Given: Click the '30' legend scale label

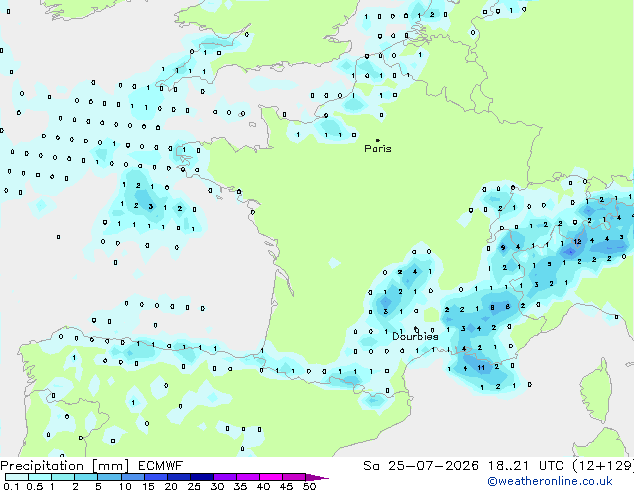Looking at the screenshot, I should pos(217,486).
